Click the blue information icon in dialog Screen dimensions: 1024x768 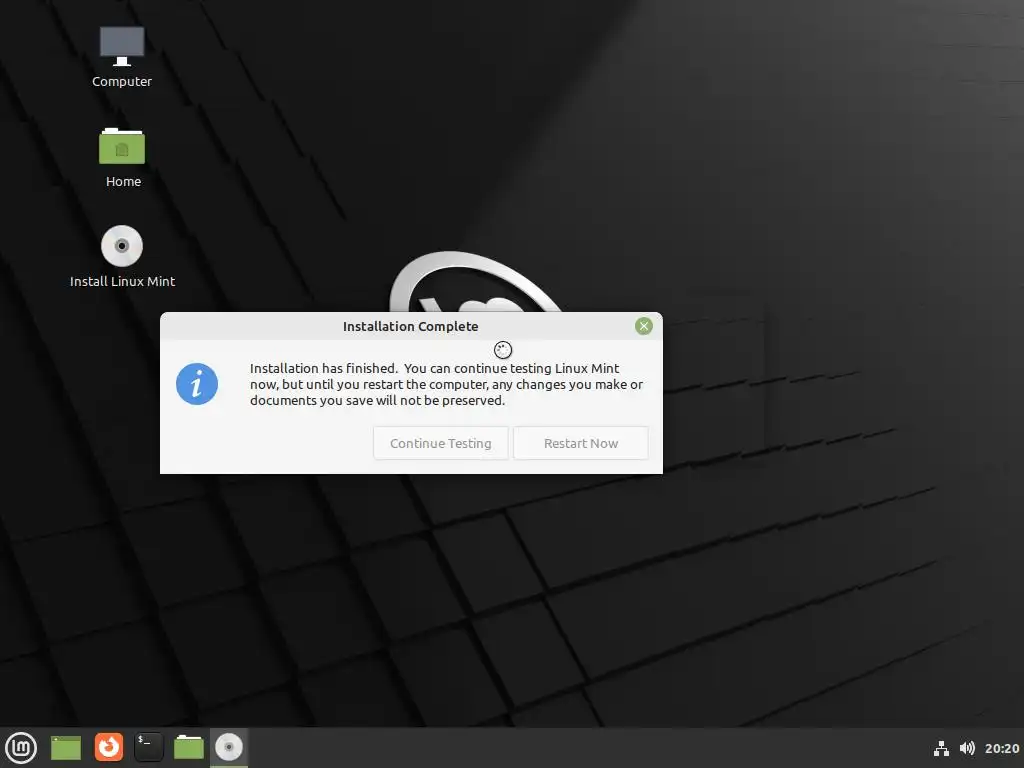pos(197,384)
